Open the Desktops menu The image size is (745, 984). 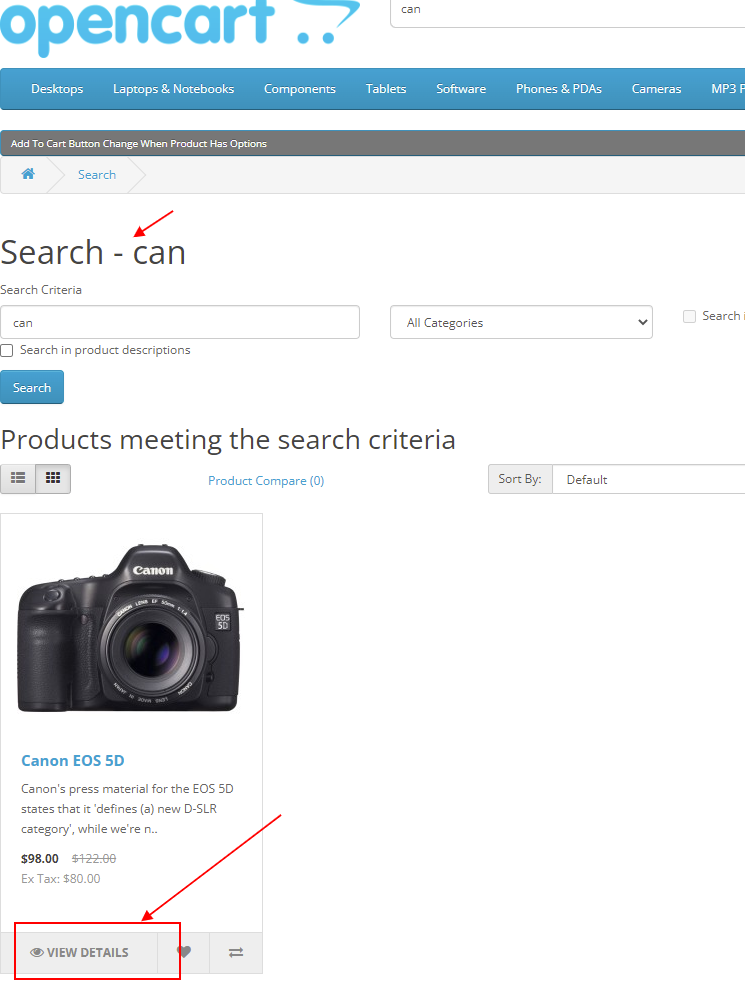point(57,89)
